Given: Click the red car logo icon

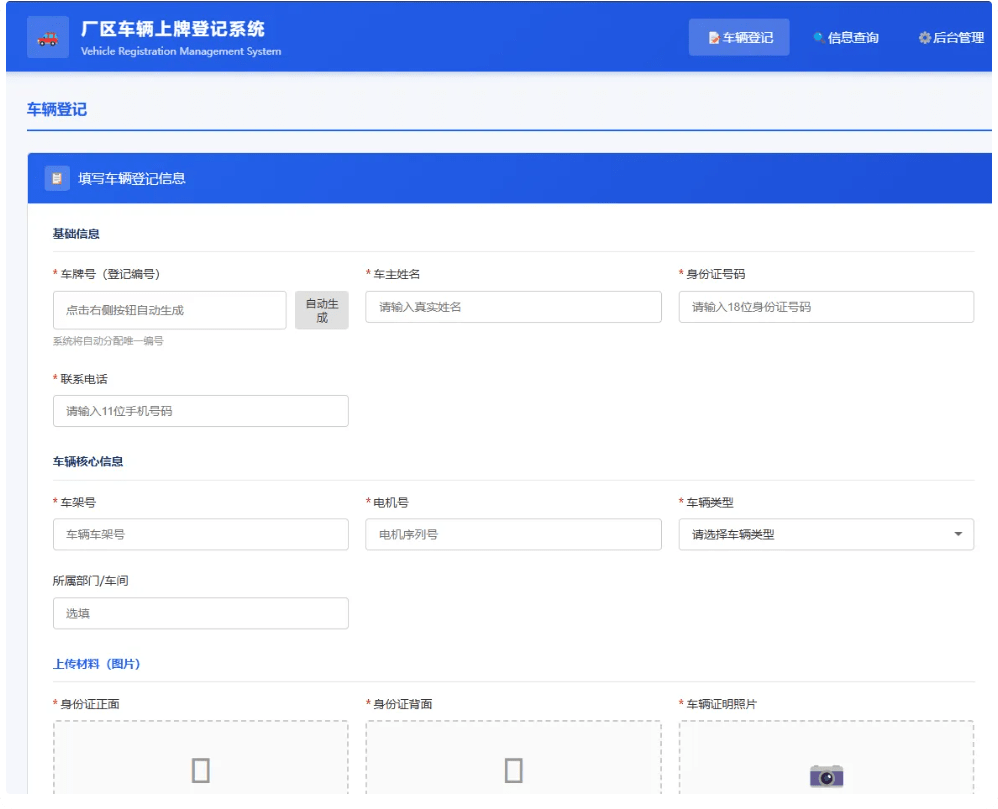Looking at the screenshot, I should [48, 38].
